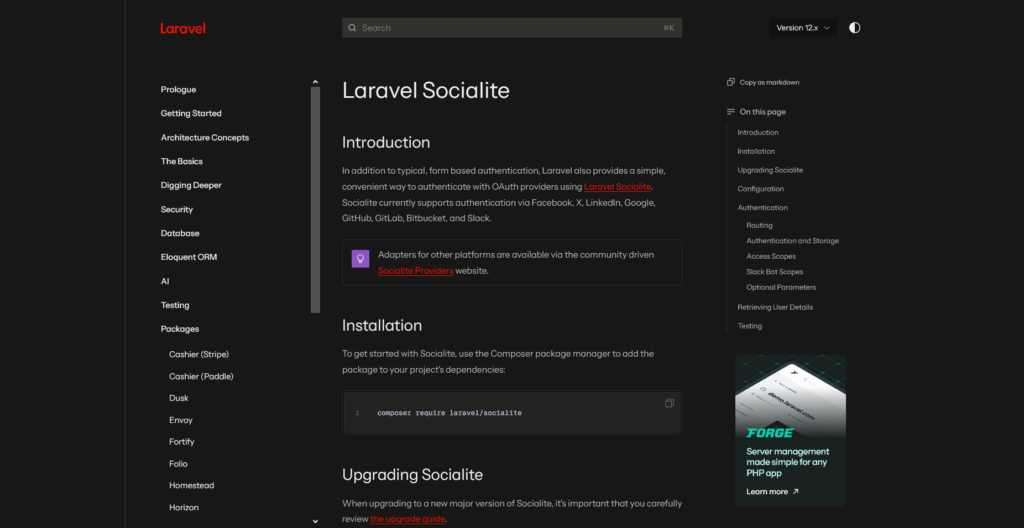Click the Laravel logo
The width and height of the screenshot is (1024, 528).
pyautogui.click(x=183, y=28)
